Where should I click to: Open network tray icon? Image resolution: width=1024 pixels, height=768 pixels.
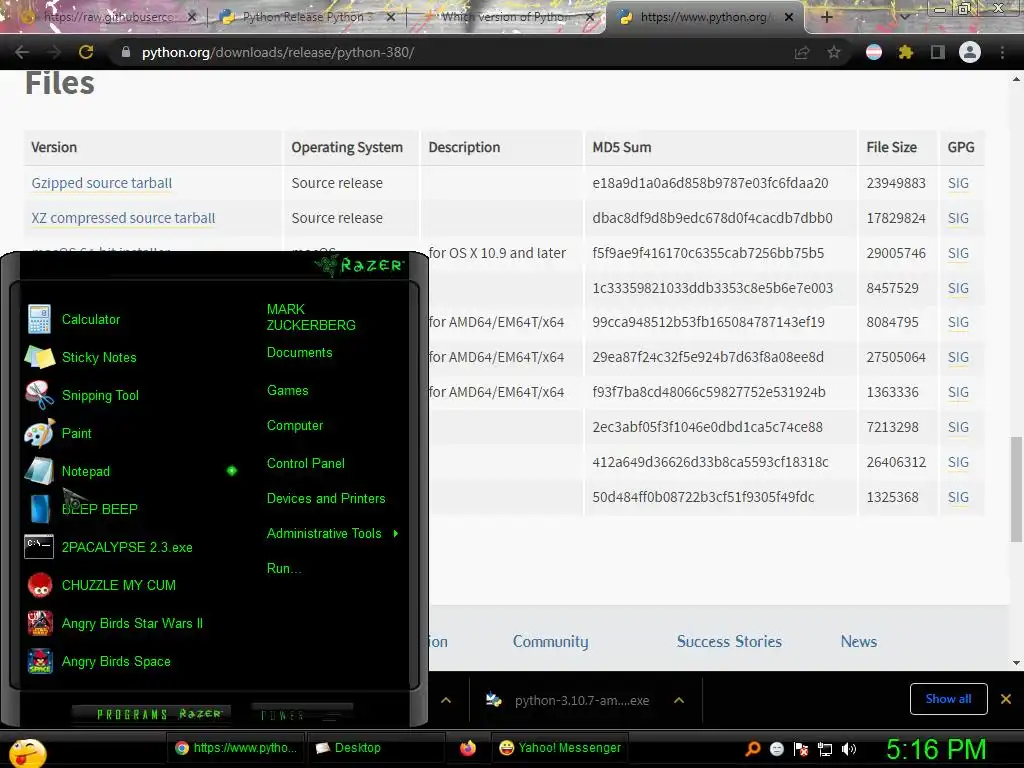tap(825, 749)
